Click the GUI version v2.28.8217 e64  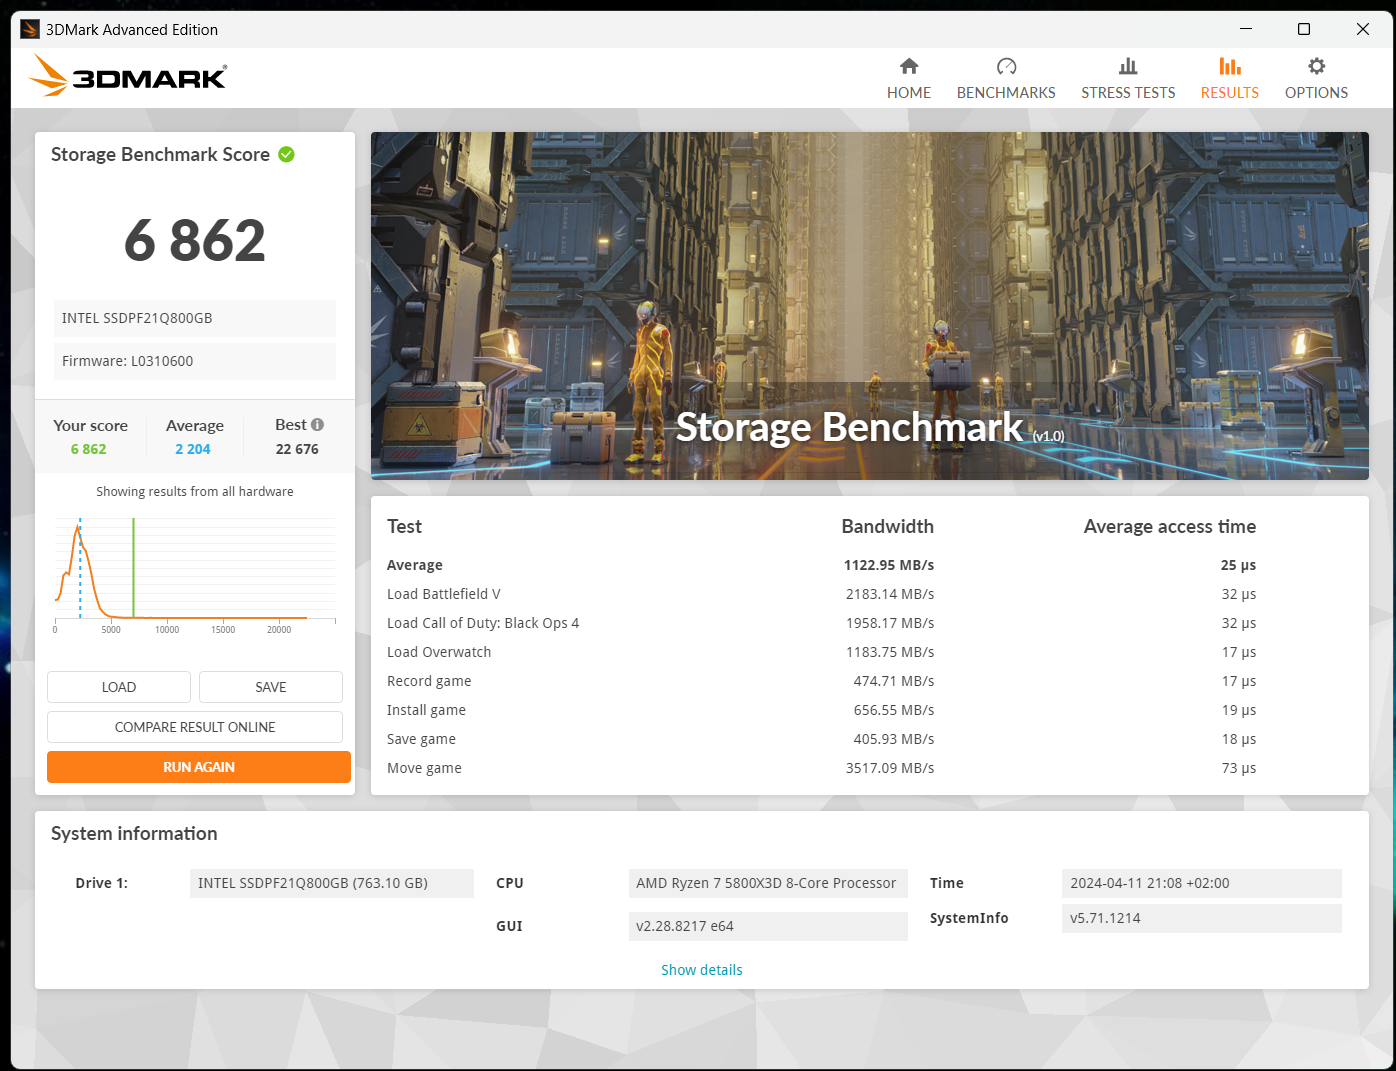tap(768, 926)
